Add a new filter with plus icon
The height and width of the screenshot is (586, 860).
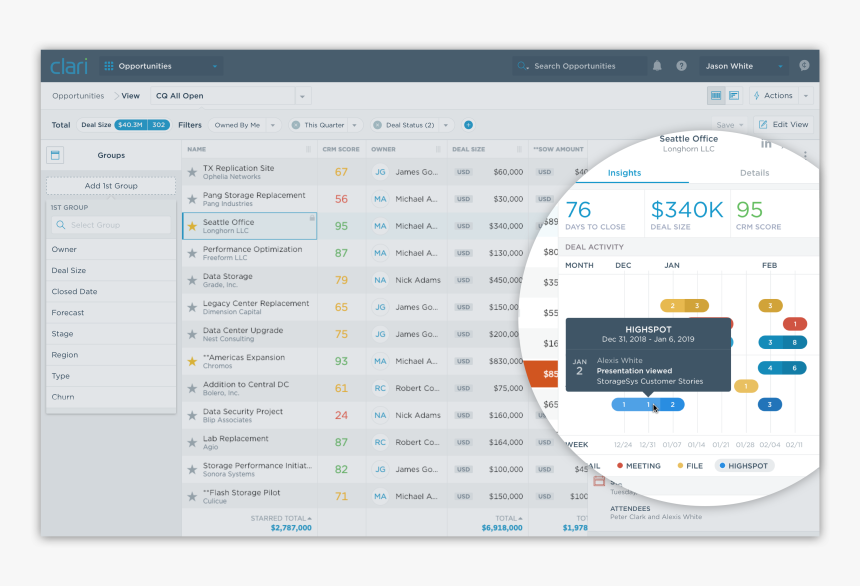click(468, 125)
